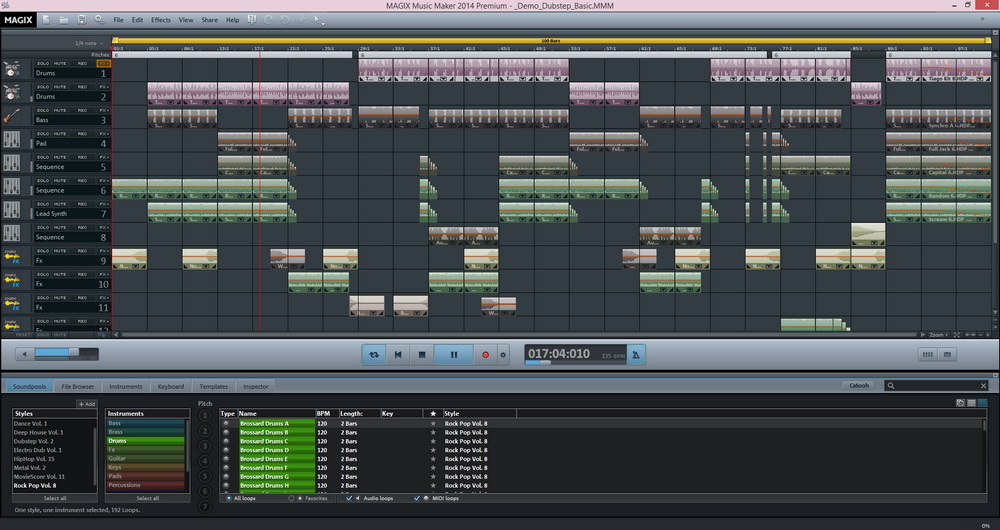The width and height of the screenshot is (1000, 530).
Task: Solo Drums track 1
Action: pos(43,63)
